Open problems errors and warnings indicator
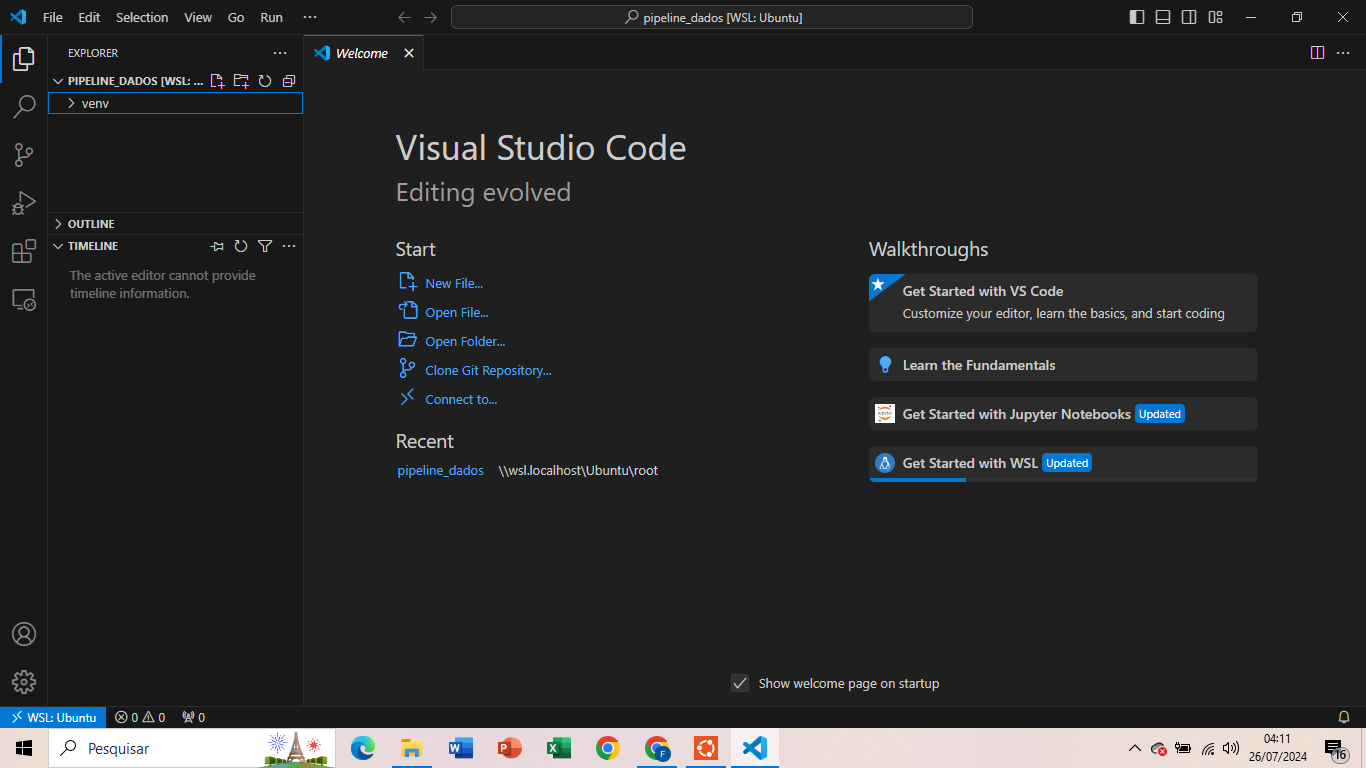The height and width of the screenshot is (768, 1366). pos(140,717)
